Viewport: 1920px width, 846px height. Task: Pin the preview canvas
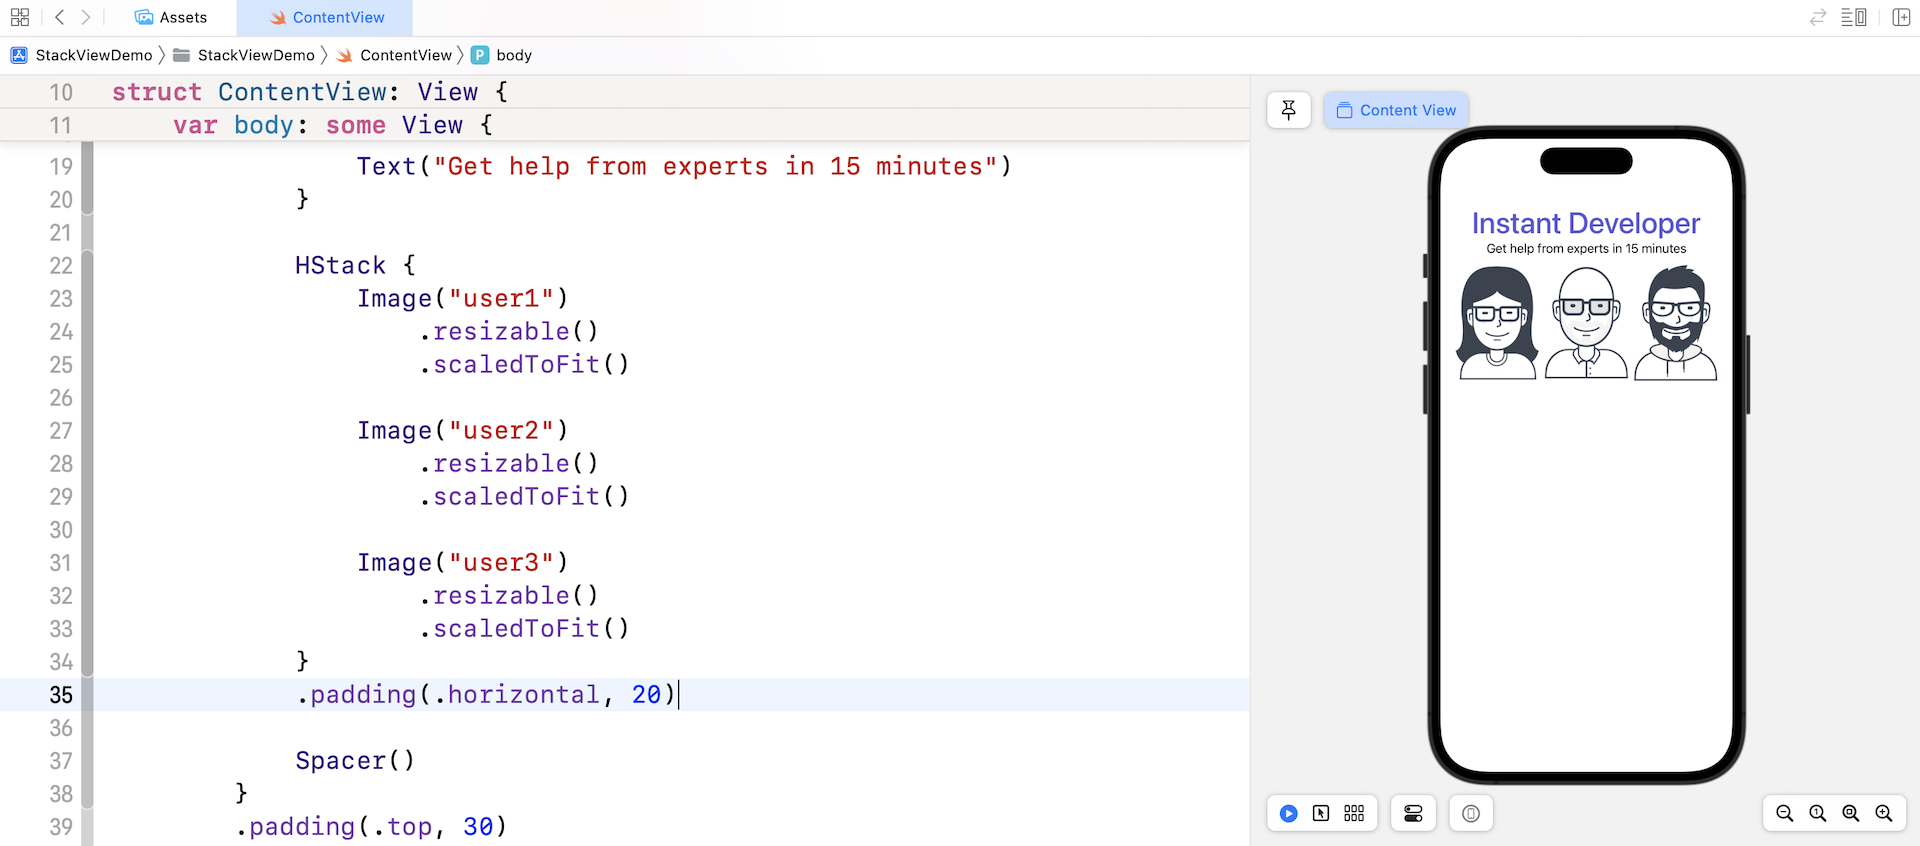(x=1289, y=110)
